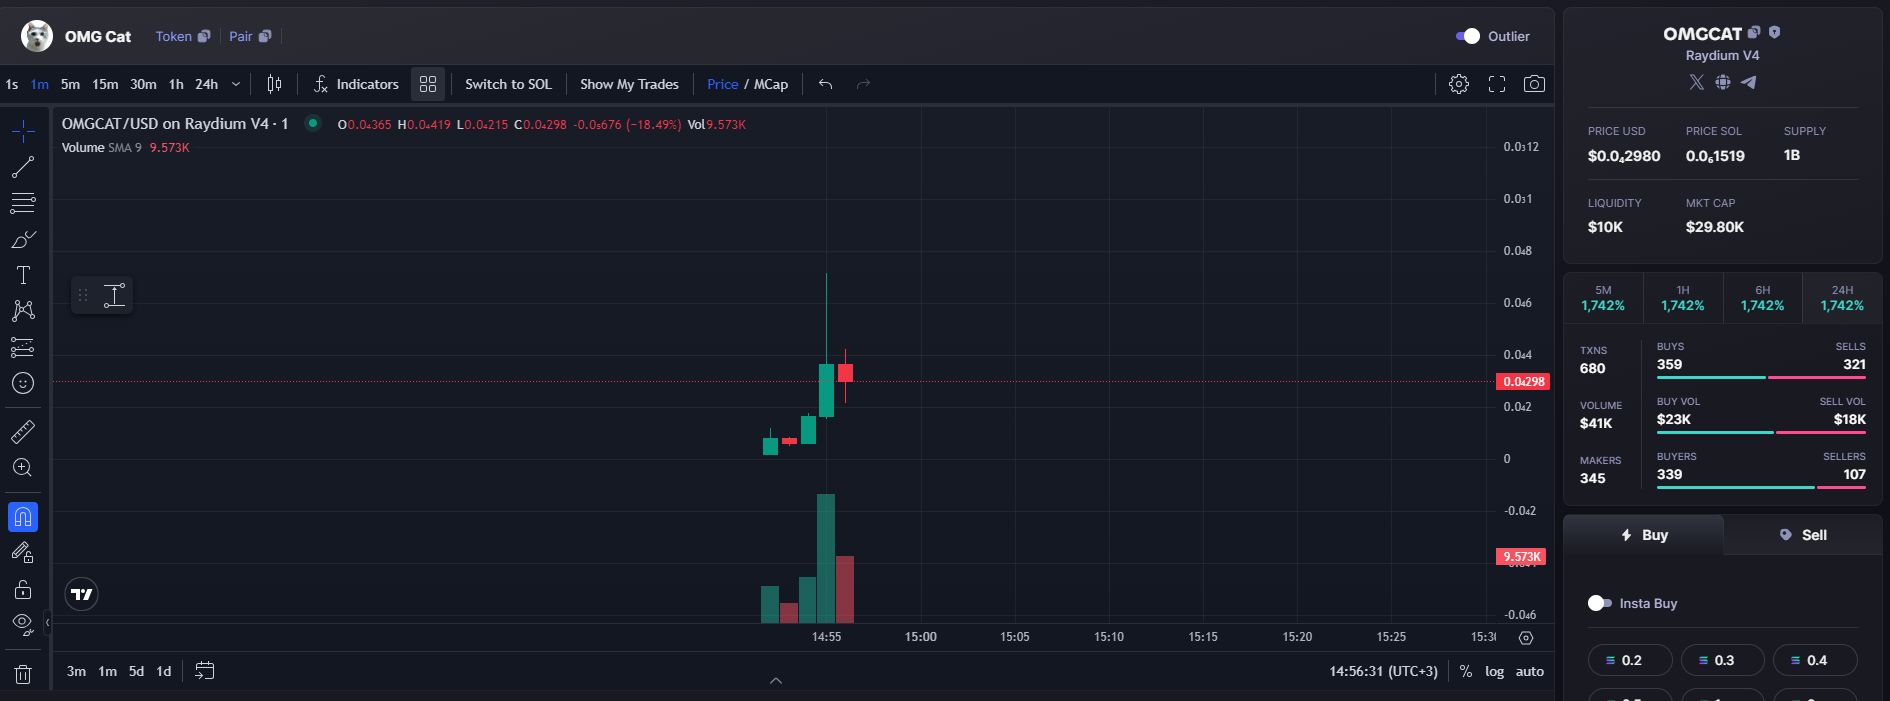Viewport: 1890px width, 701px height.
Task: Enter fullscreen chart mode
Action: (x=1497, y=84)
